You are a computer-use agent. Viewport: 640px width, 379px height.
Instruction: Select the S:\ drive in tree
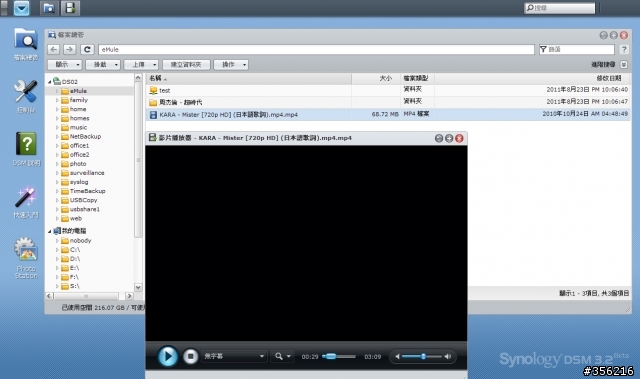(74, 286)
